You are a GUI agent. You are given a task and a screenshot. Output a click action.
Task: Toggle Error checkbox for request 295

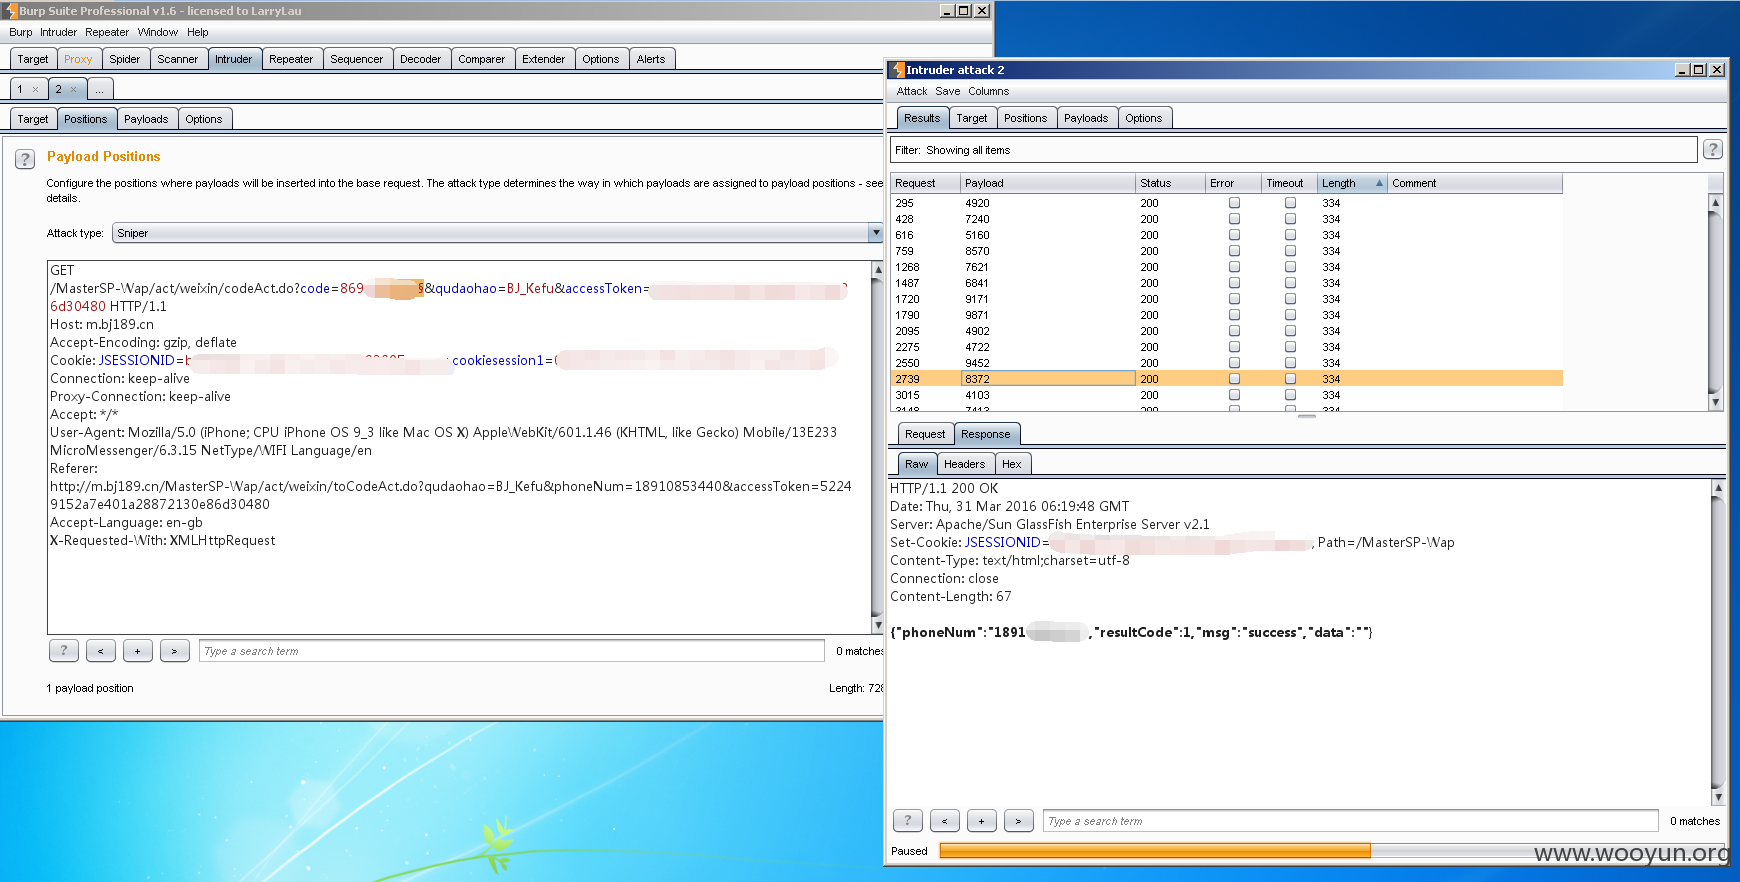(1234, 203)
